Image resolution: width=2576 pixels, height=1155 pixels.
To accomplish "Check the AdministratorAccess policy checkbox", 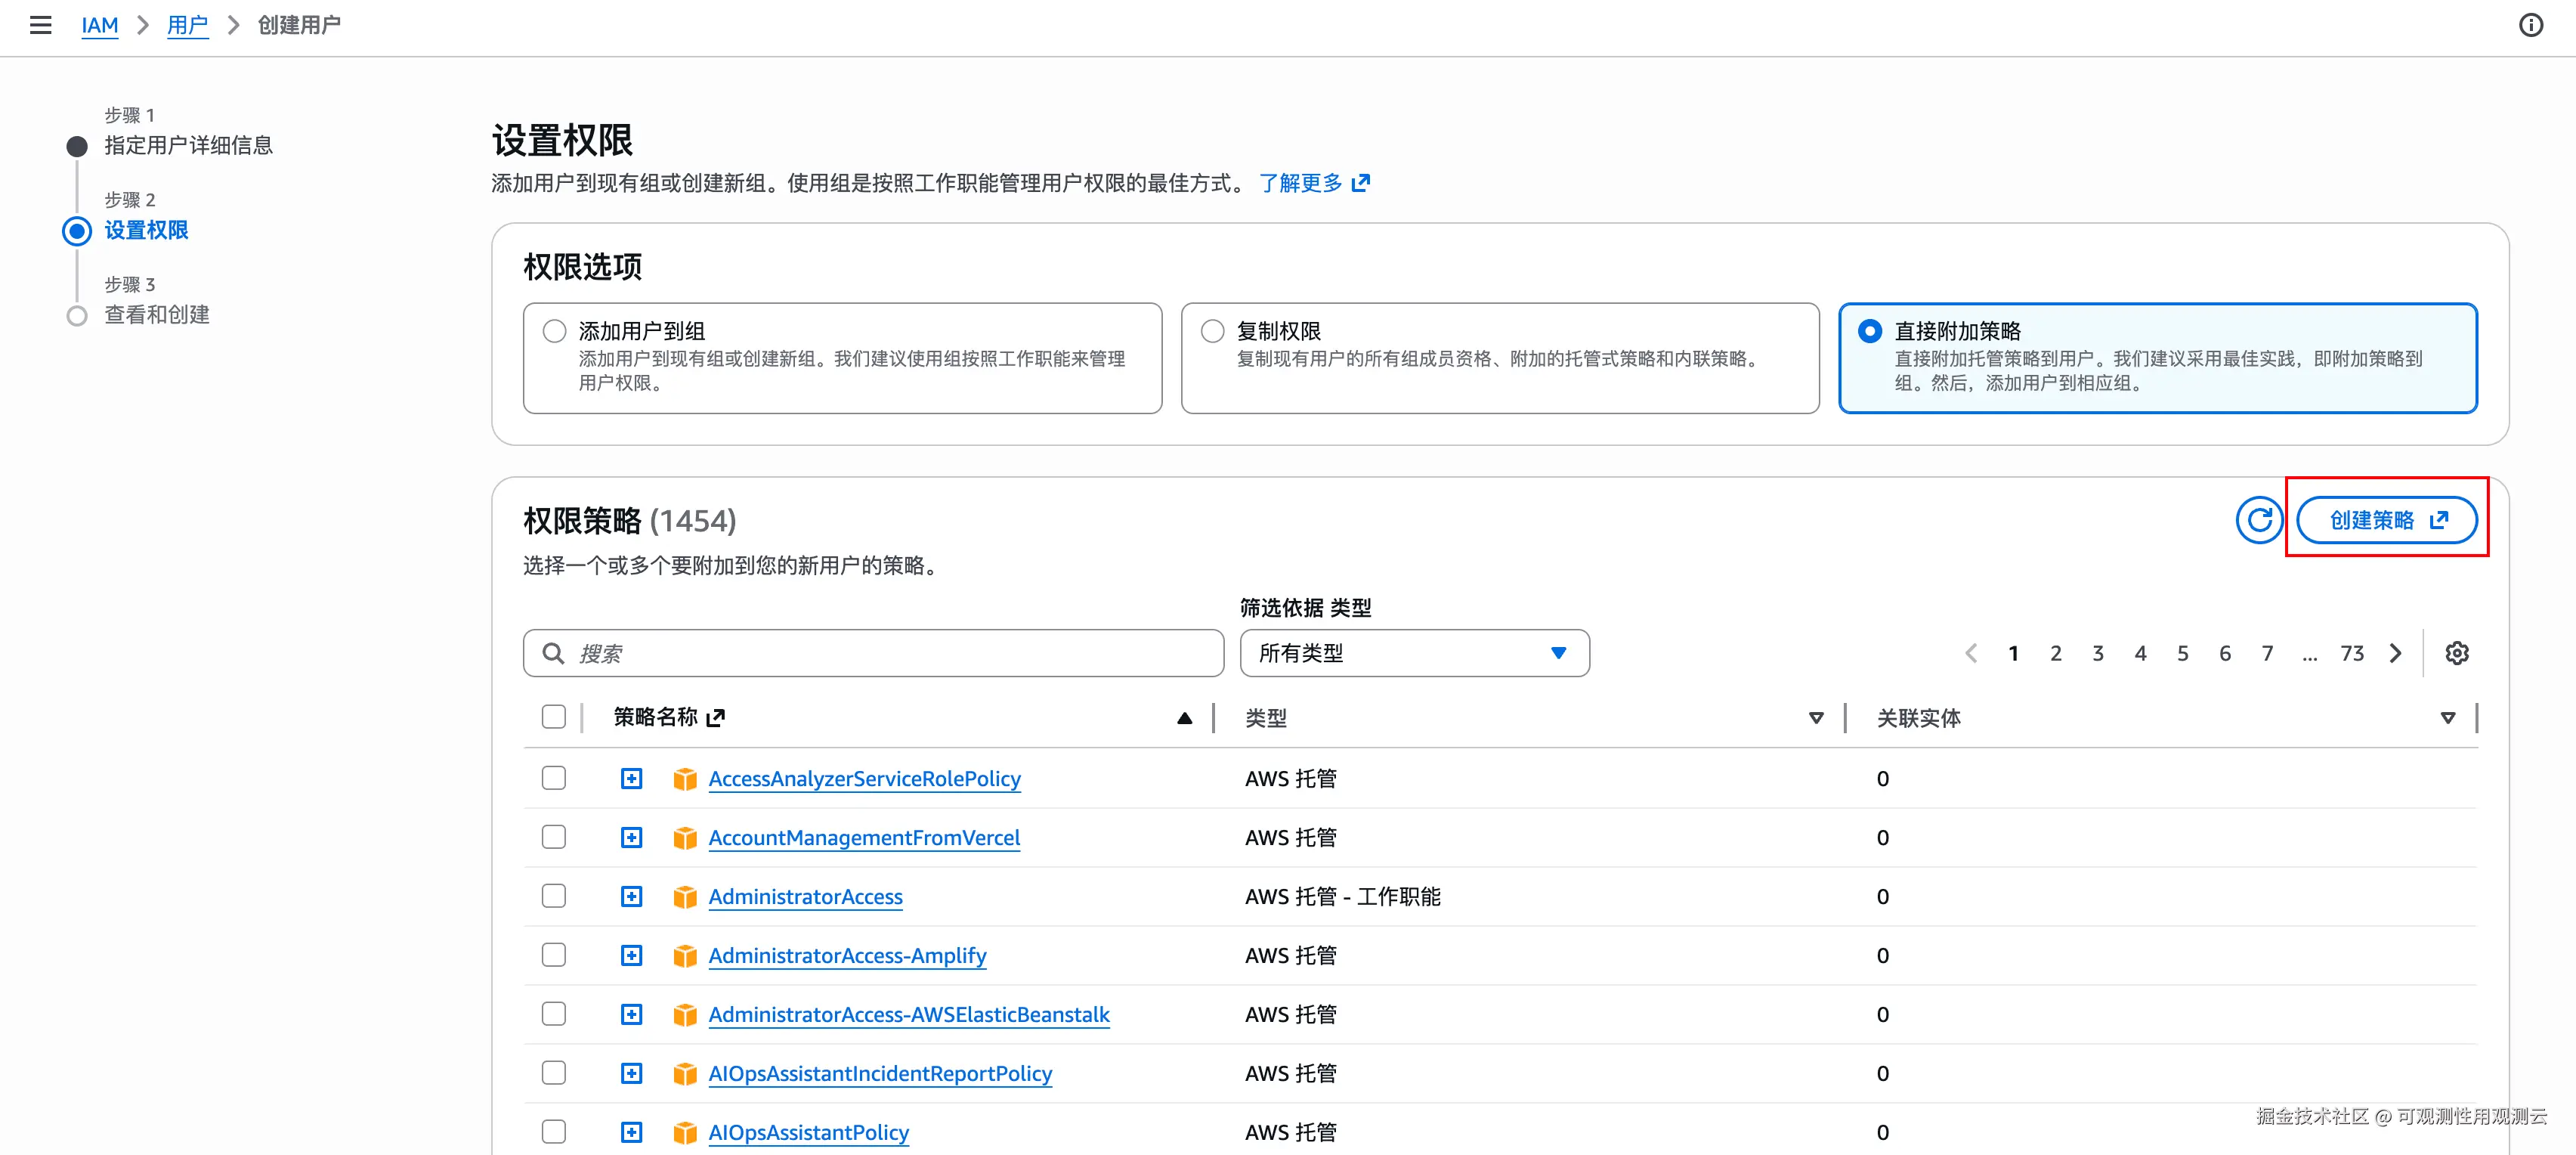I will click(553, 896).
